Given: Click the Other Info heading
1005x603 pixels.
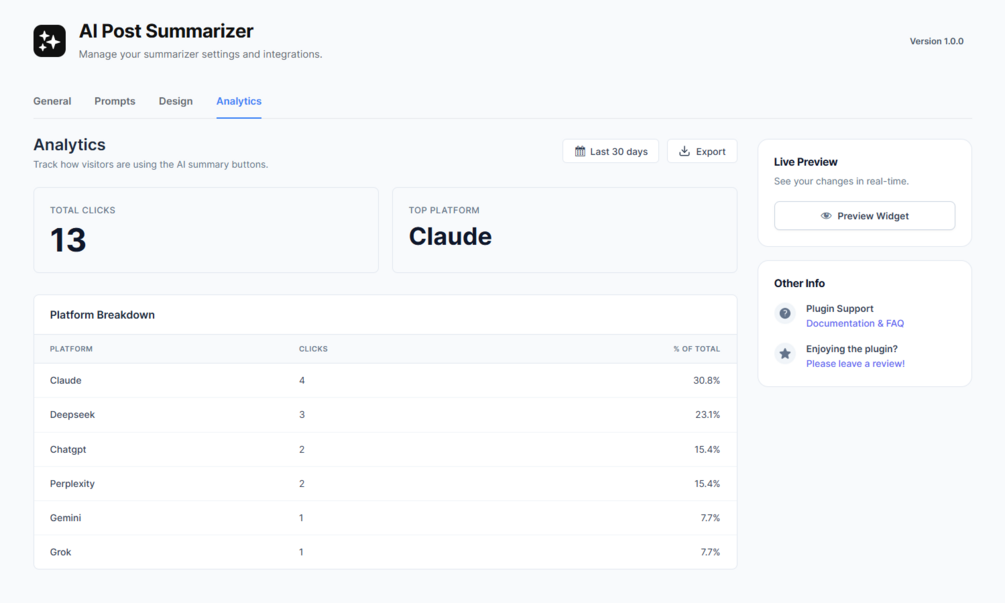Looking at the screenshot, I should click(799, 283).
